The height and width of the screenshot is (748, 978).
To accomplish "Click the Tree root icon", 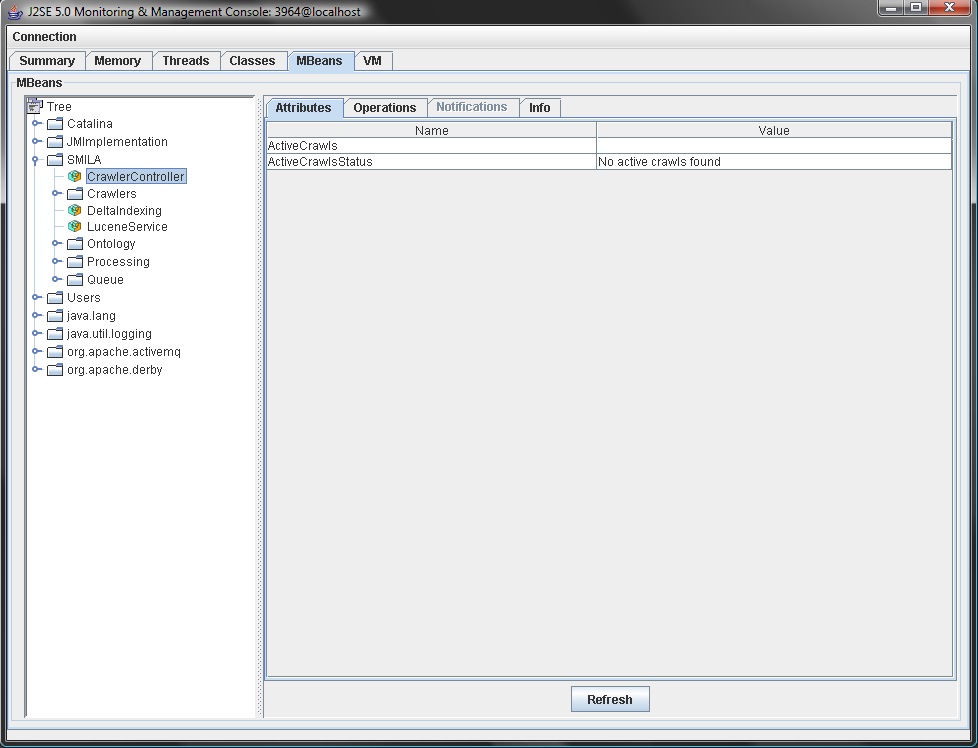I will [35, 106].
